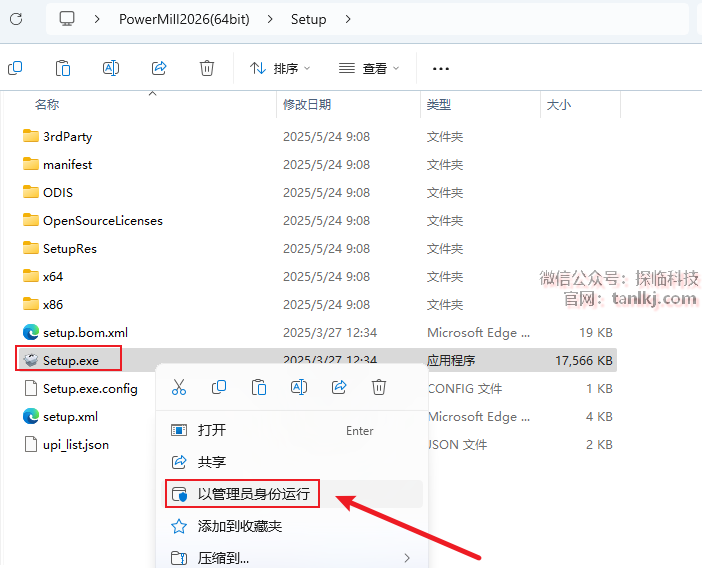Open the 排序 sort dropdown
702x568 pixels.
(x=280, y=68)
